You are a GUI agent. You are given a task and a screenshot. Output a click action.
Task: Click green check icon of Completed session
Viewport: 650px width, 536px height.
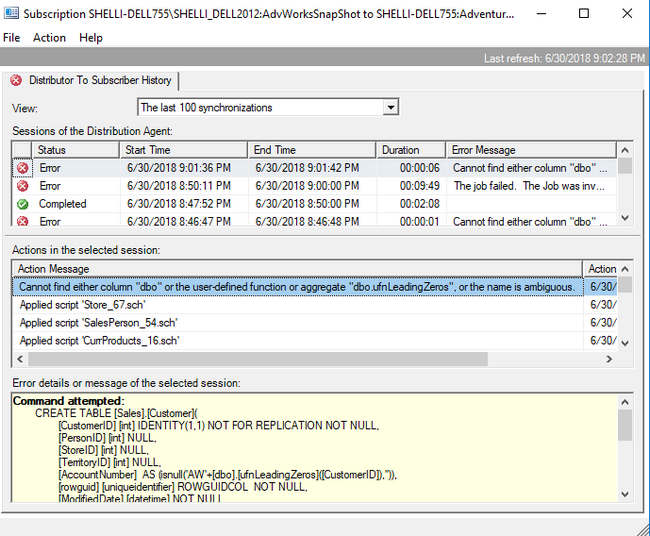tap(22, 204)
